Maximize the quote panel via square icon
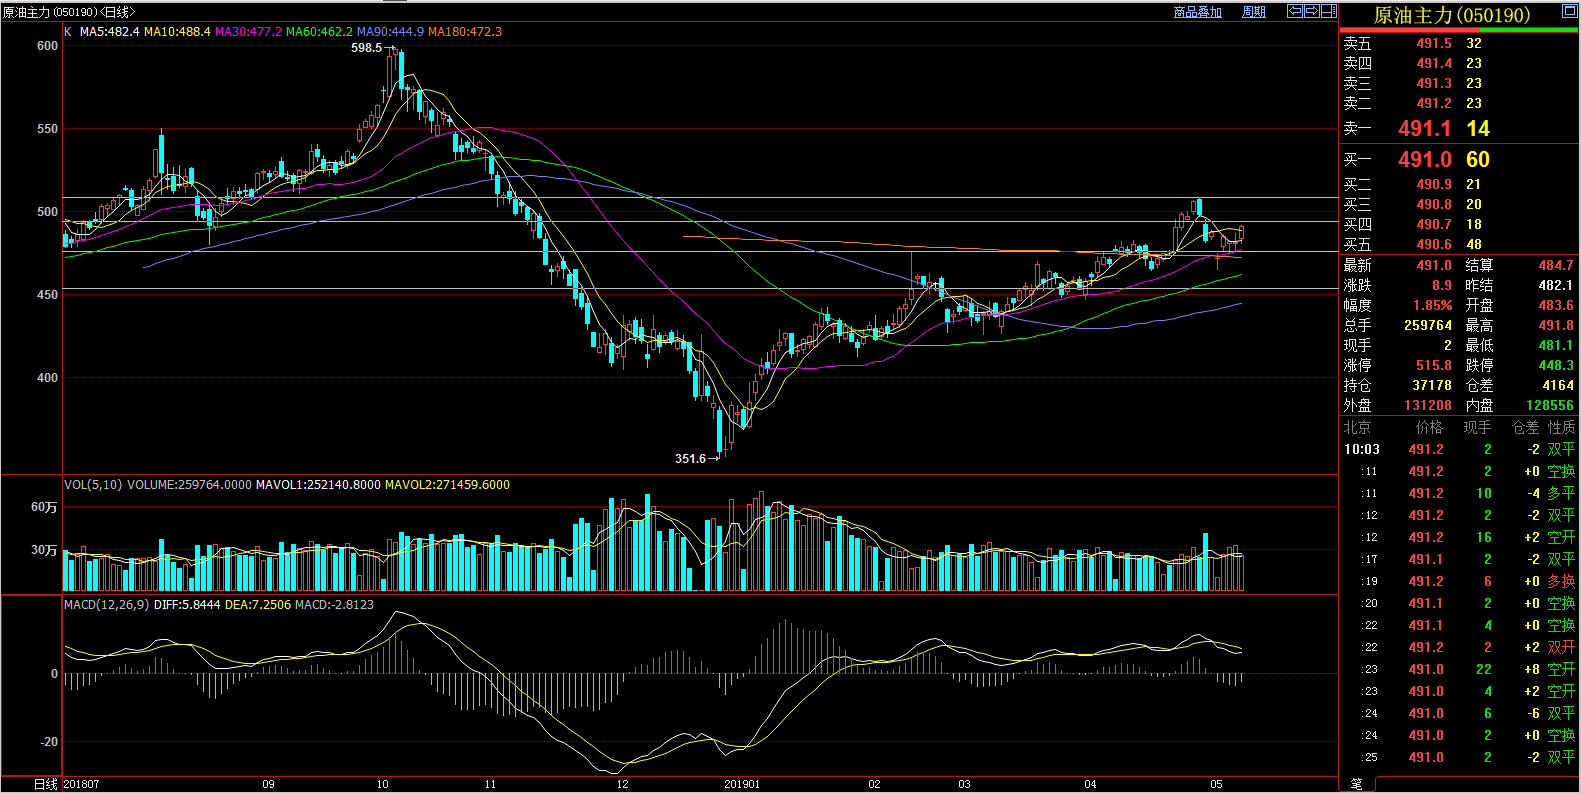Screen dimensions: 1581x793 click(1569, 12)
